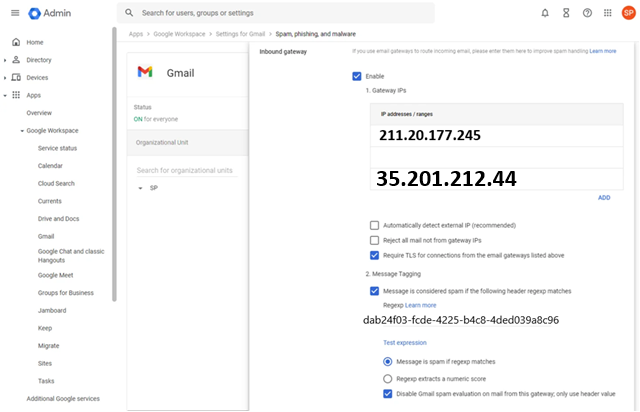Collapse the Google Workspace subtree
Screen dimensions: 640x412
[x=22, y=131]
